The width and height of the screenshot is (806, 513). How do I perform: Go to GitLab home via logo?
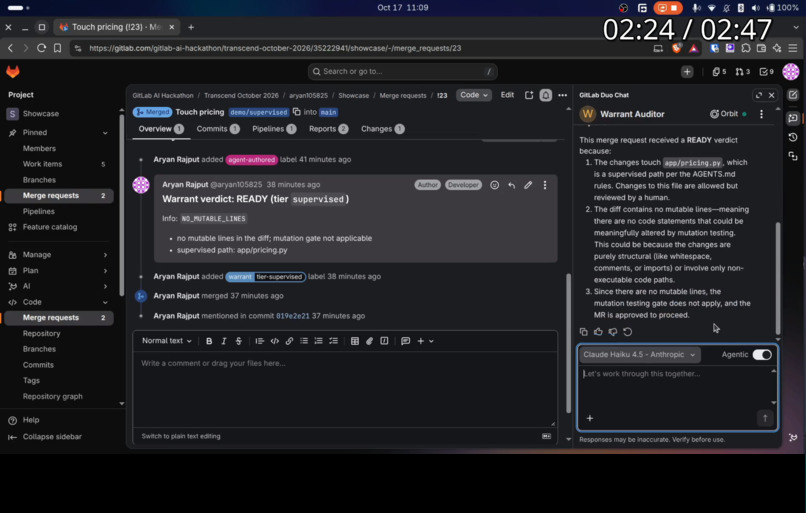[13, 71]
